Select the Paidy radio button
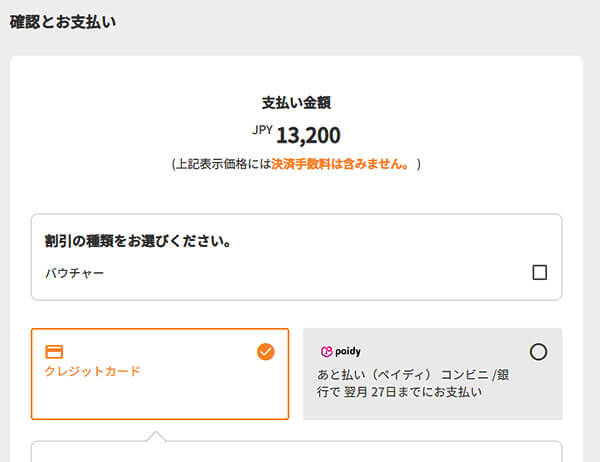This screenshot has height=462, width=600. click(x=538, y=352)
